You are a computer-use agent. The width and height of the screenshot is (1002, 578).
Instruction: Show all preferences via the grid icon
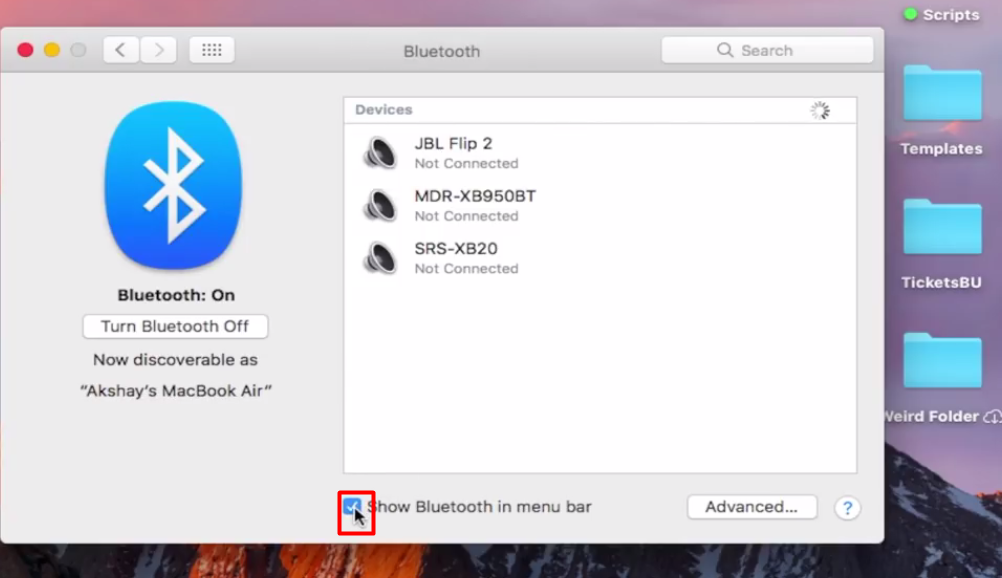(212, 50)
